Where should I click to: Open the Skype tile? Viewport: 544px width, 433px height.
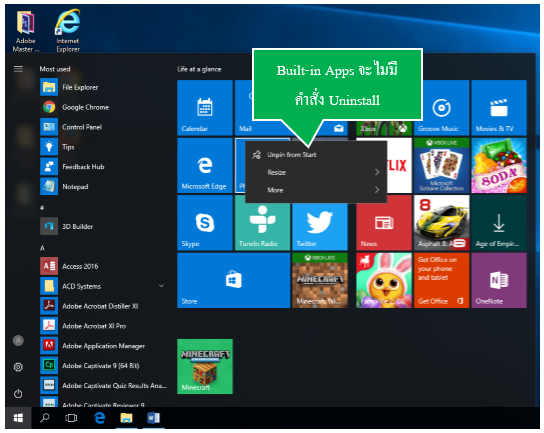(x=205, y=223)
